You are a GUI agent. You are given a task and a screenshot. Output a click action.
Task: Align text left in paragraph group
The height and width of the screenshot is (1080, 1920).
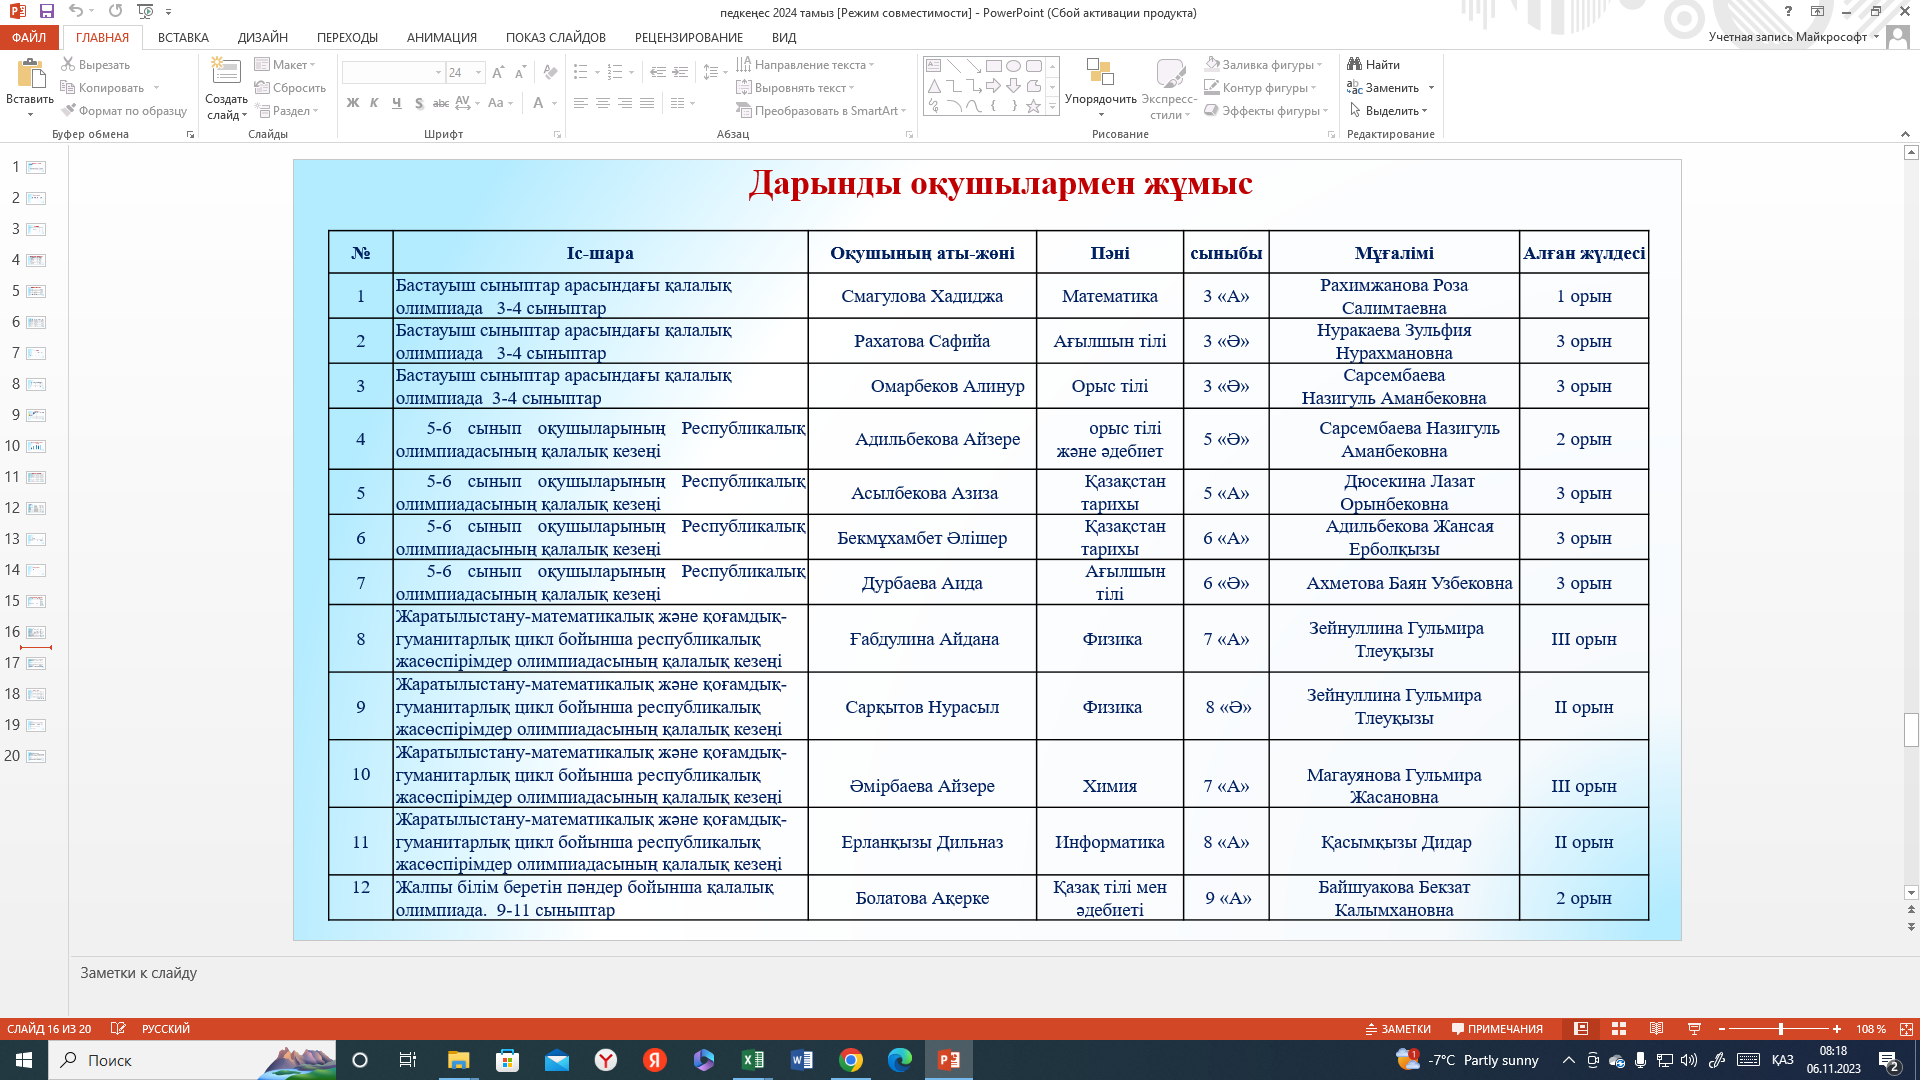coord(581,103)
